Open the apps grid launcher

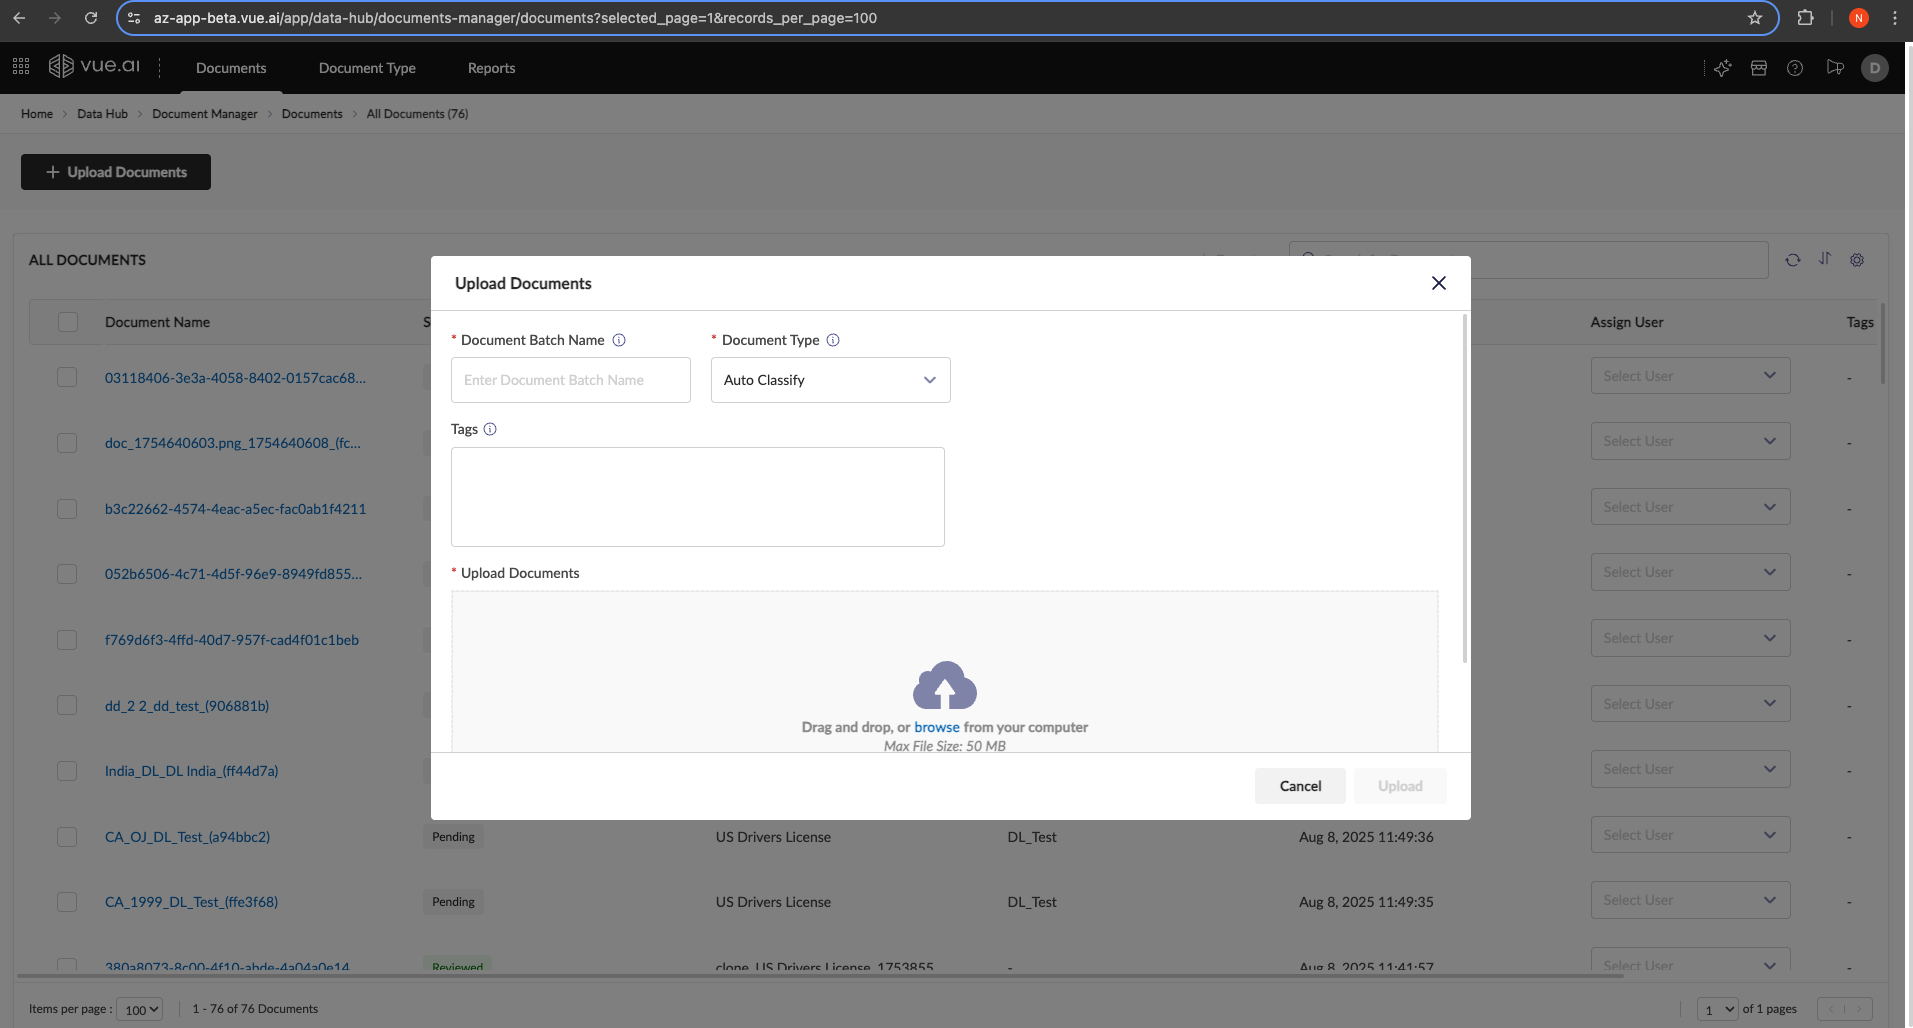coord(20,66)
